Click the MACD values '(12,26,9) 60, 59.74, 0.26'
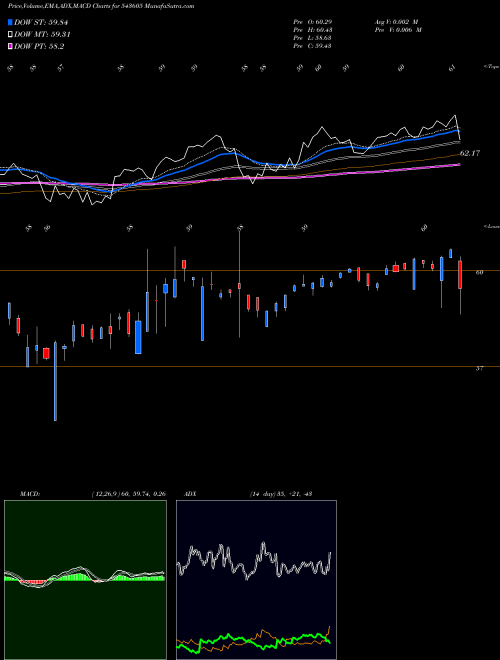 tap(128, 494)
